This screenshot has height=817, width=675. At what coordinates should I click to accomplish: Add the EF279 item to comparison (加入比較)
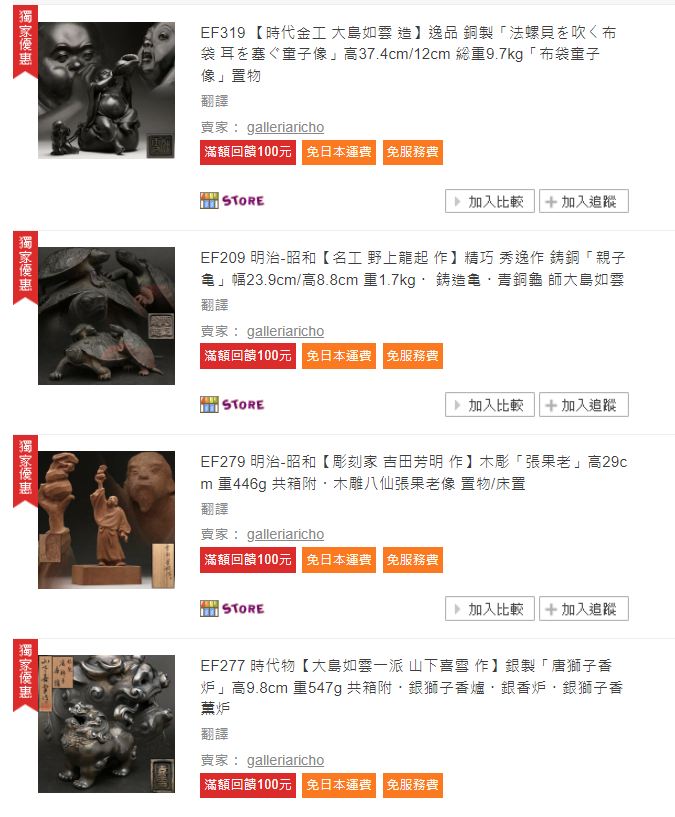coord(489,609)
